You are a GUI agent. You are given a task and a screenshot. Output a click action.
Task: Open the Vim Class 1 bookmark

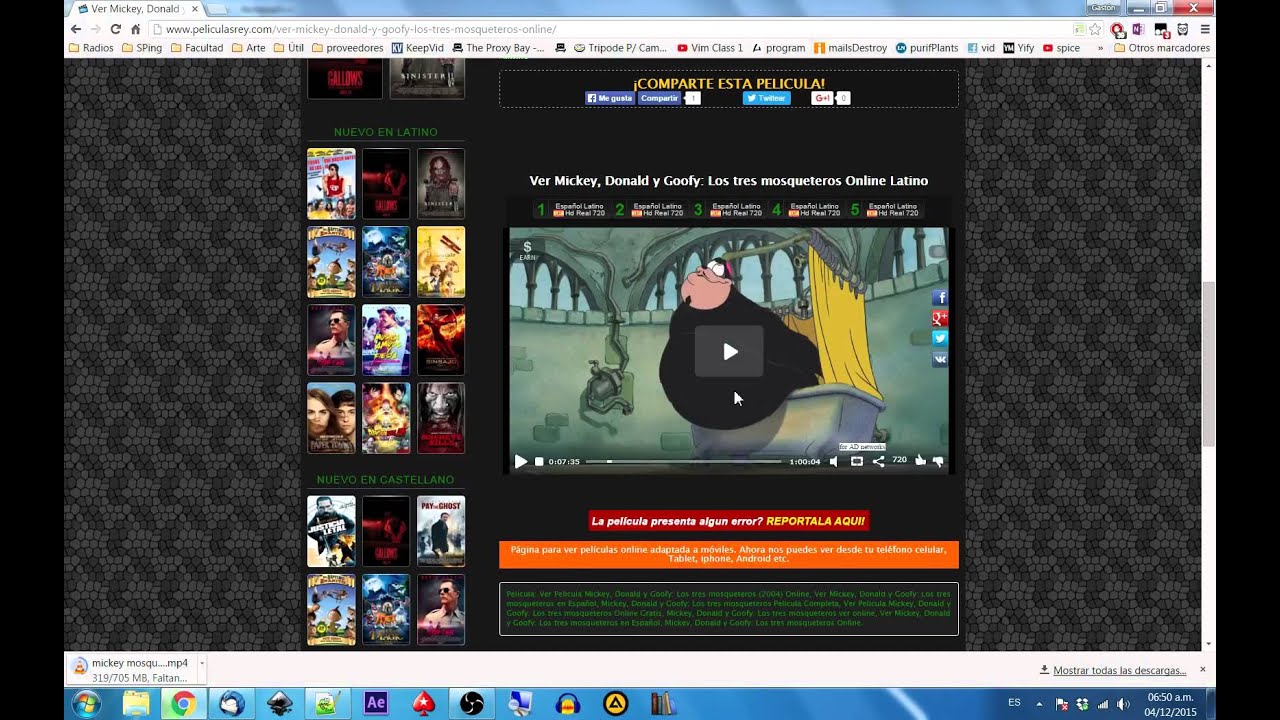pyautogui.click(x=710, y=47)
